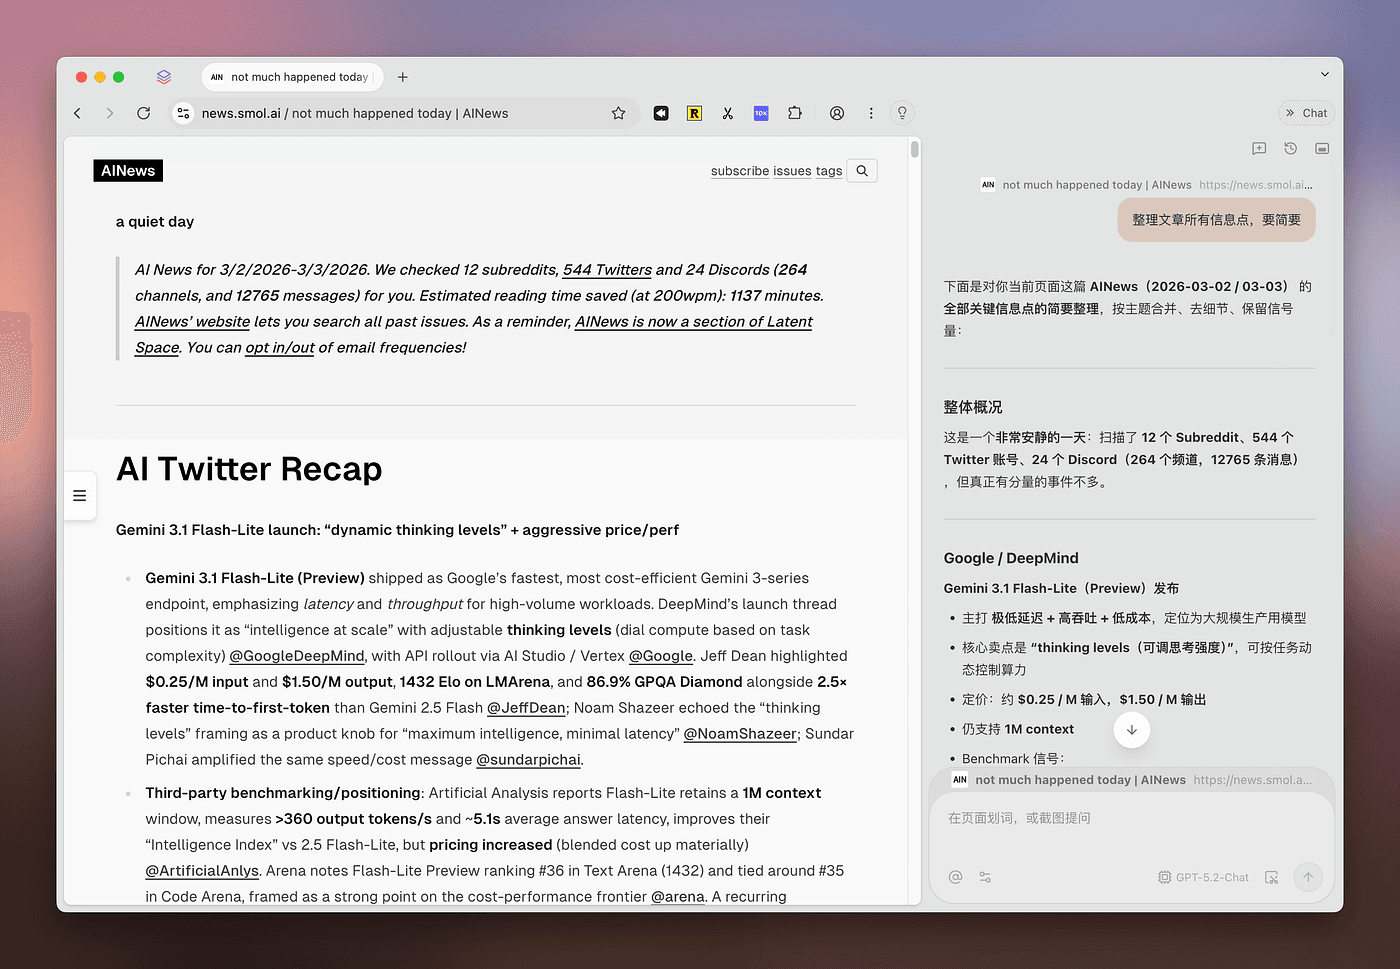The width and height of the screenshot is (1400, 969).
Task: Open the tags link
Action: click(x=829, y=171)
